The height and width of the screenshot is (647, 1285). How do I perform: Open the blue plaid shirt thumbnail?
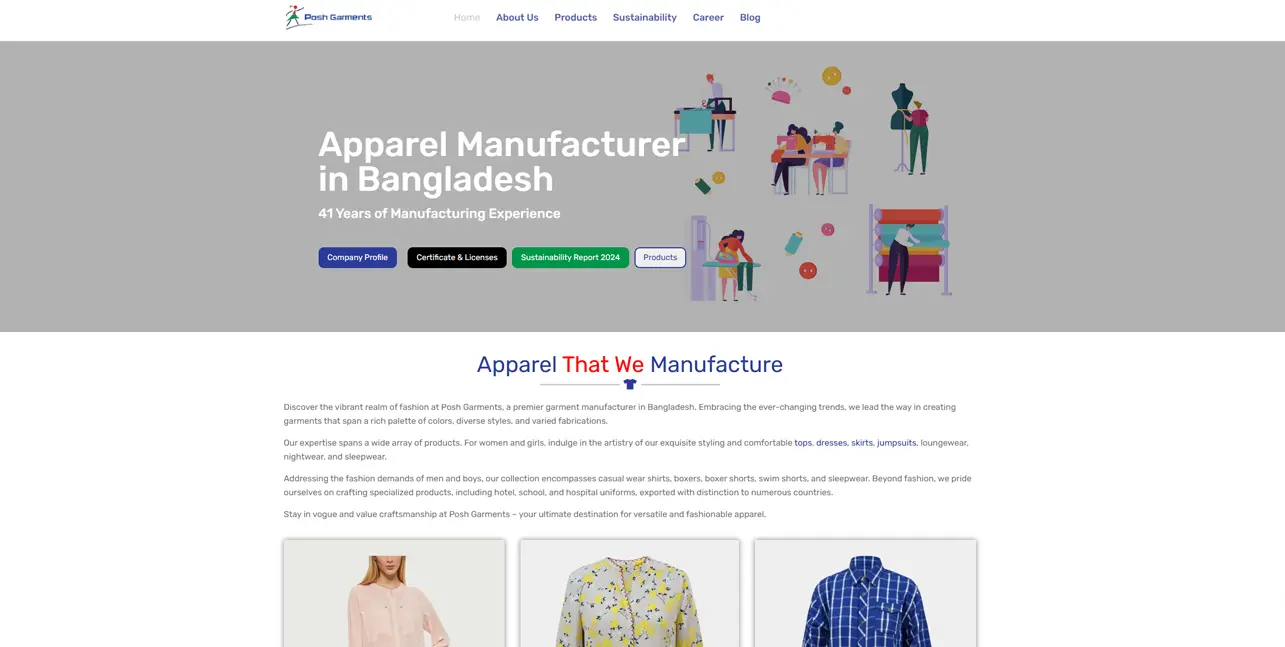click(866, 594)
